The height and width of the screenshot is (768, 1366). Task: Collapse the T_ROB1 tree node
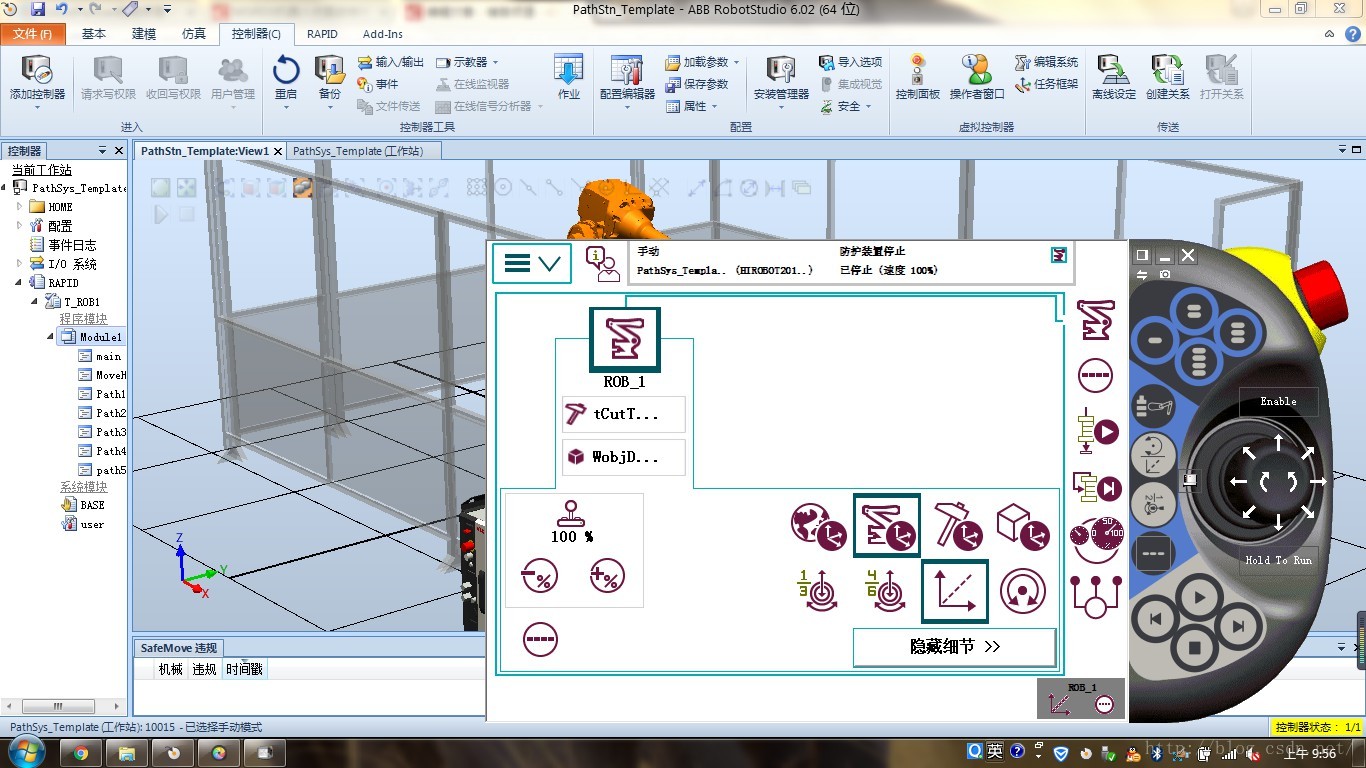(x=35, y=301)
